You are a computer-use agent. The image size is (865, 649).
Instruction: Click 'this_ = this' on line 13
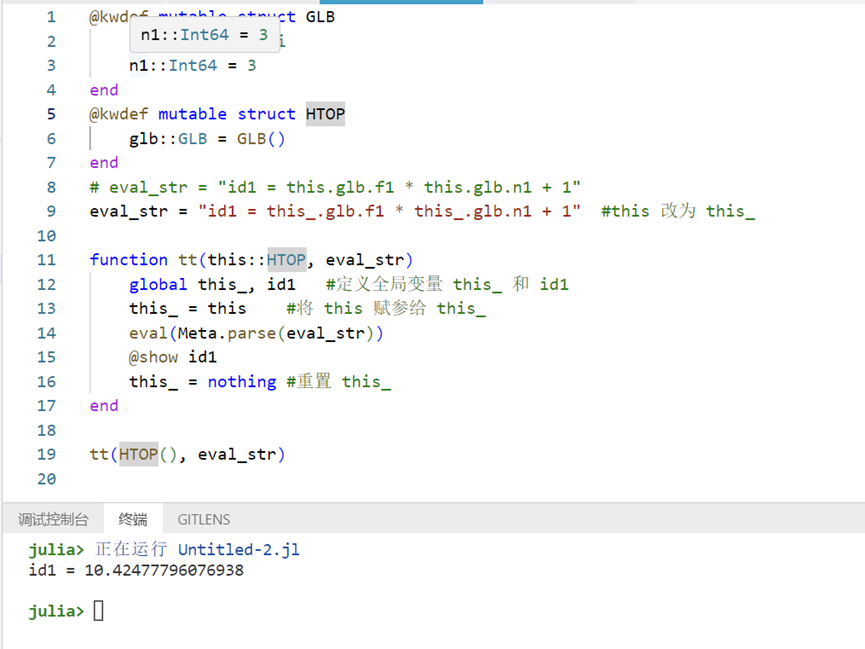click(188, 308)
